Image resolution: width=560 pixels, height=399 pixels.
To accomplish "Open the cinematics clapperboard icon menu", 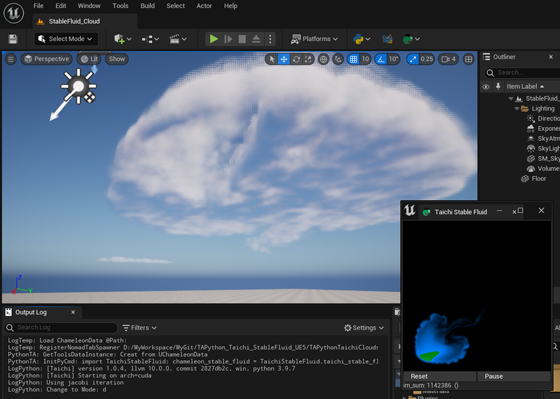I will 178,39.
